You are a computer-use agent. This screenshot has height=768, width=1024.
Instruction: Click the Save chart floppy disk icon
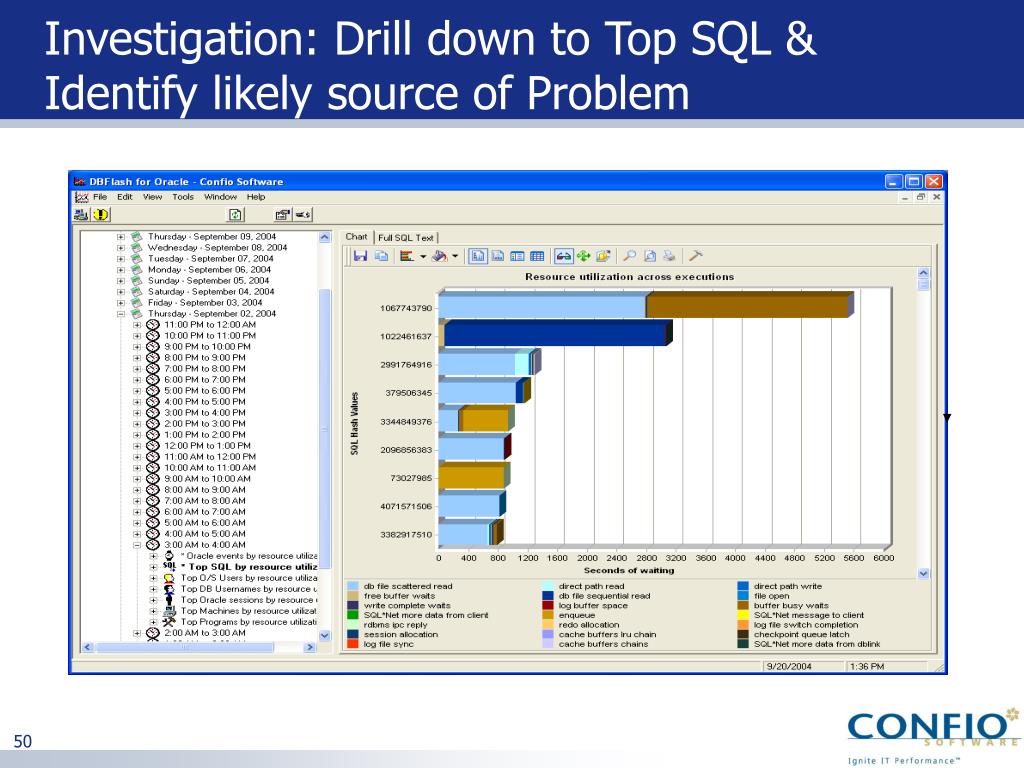point(360,256)
